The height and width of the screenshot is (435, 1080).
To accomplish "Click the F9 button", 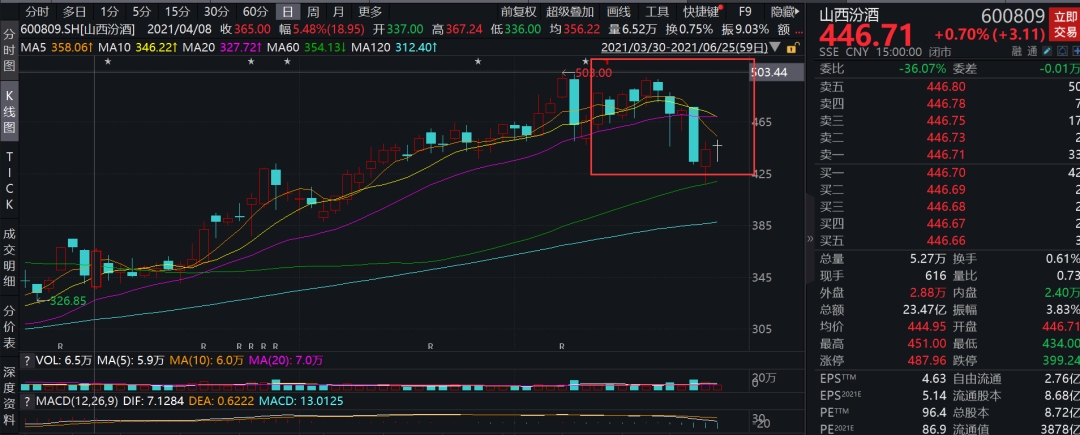I will pyautogui.click(x=745, y=11).
